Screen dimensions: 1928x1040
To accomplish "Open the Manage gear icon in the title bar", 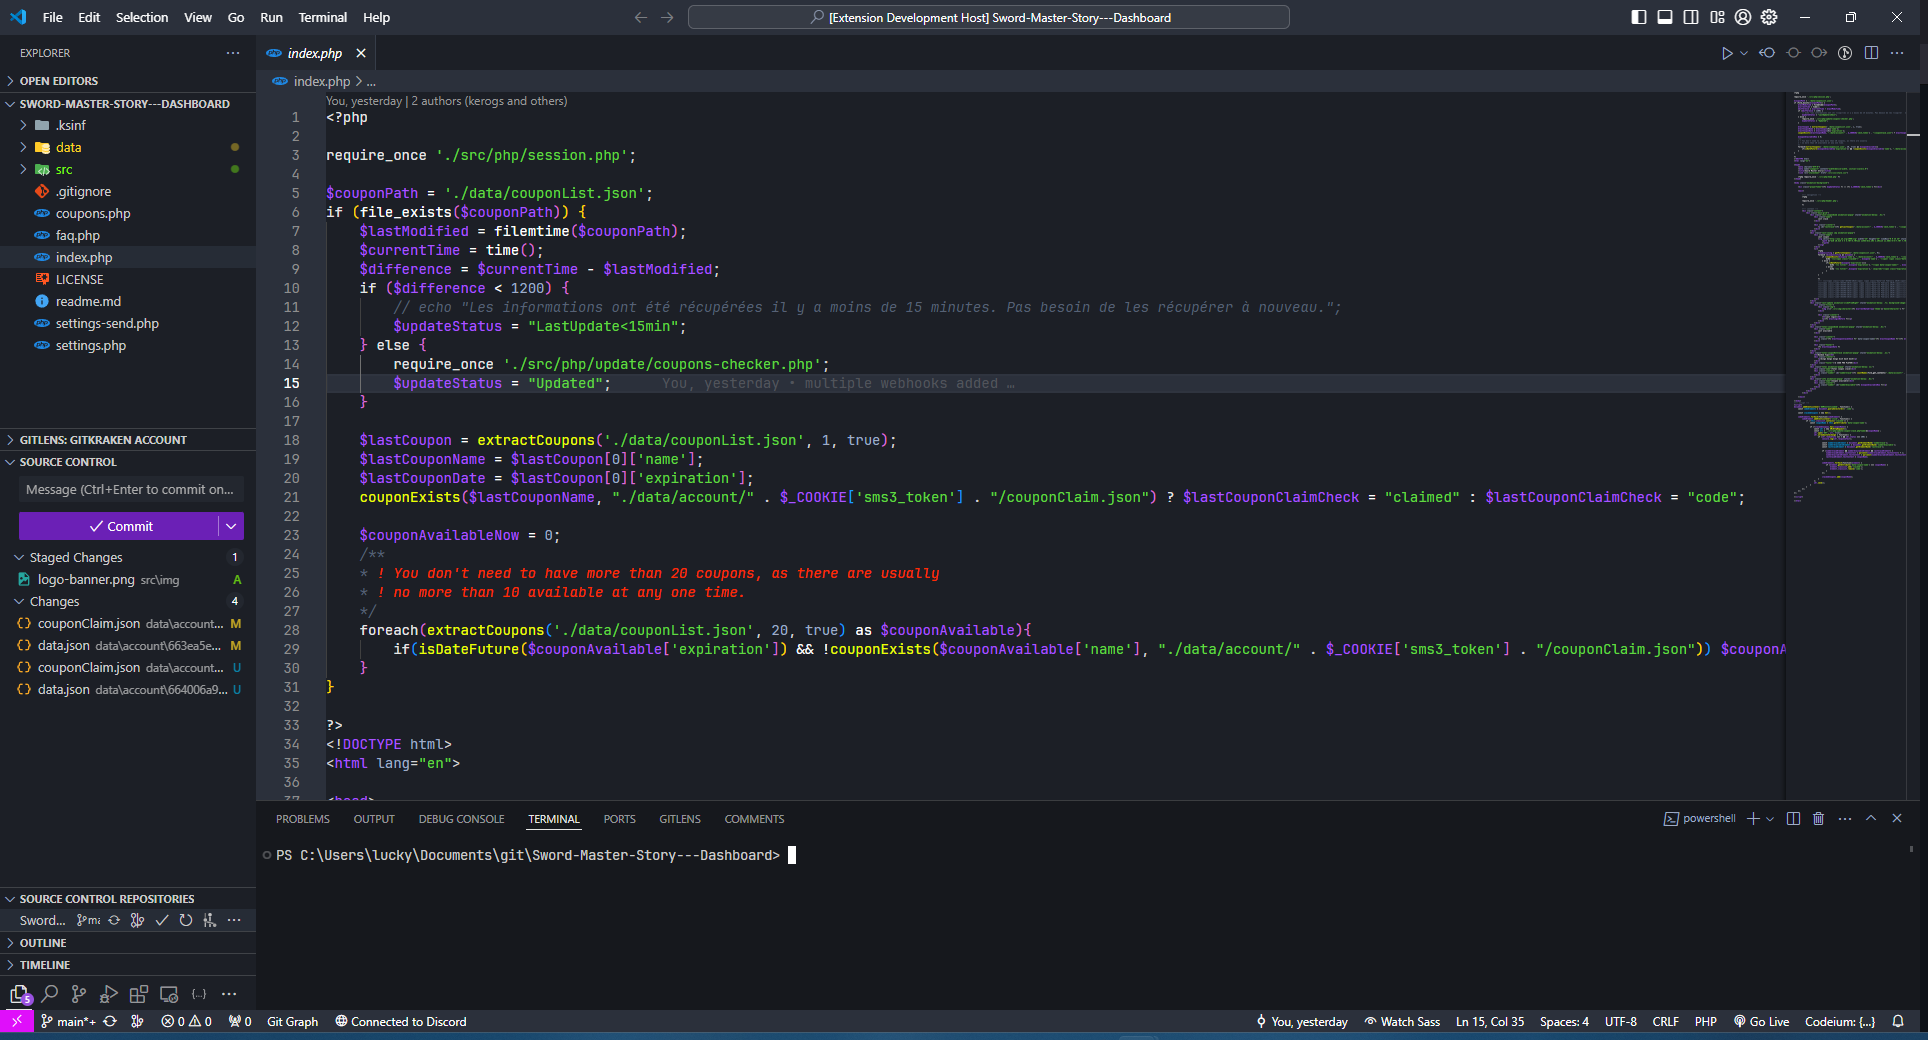I will coord(1769,17).
